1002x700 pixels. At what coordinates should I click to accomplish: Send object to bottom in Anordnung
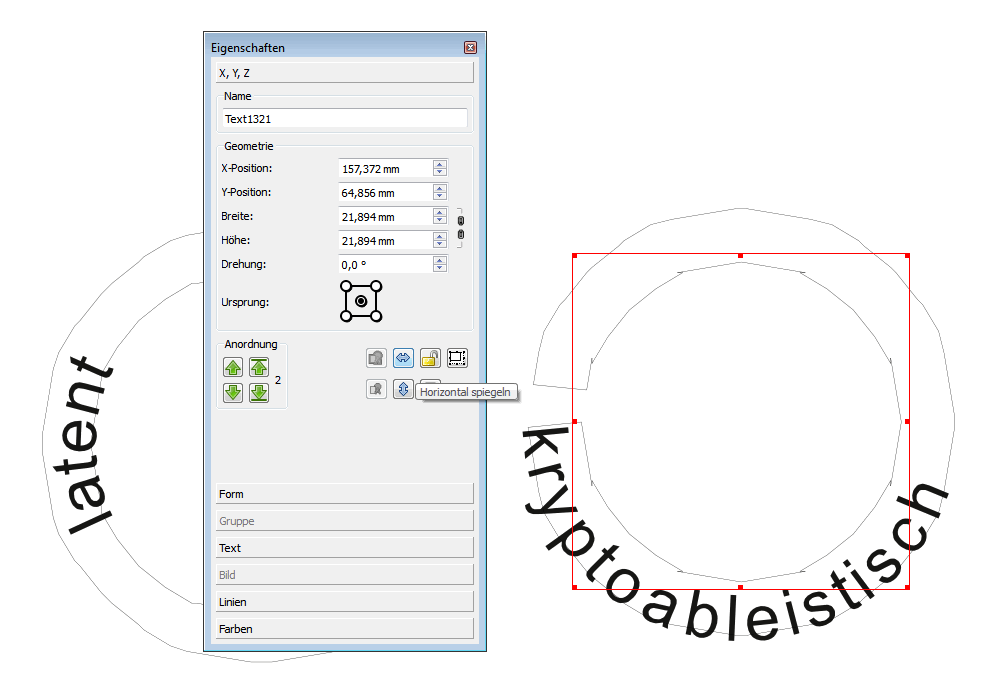(x=259, y=392)
